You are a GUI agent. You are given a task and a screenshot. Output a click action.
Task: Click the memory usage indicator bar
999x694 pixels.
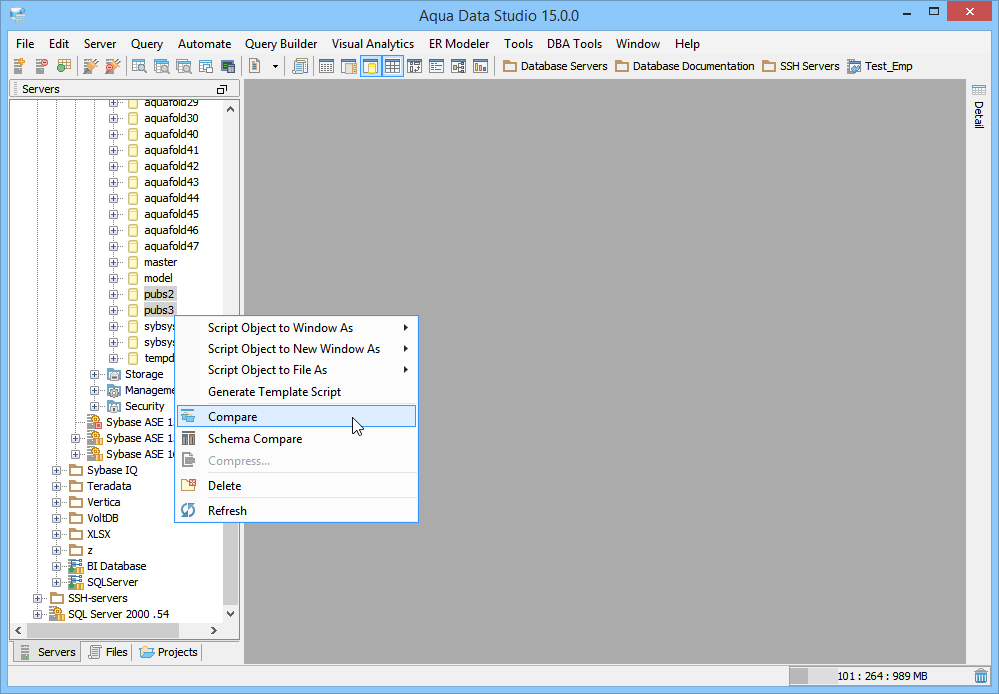coord(880,676)
